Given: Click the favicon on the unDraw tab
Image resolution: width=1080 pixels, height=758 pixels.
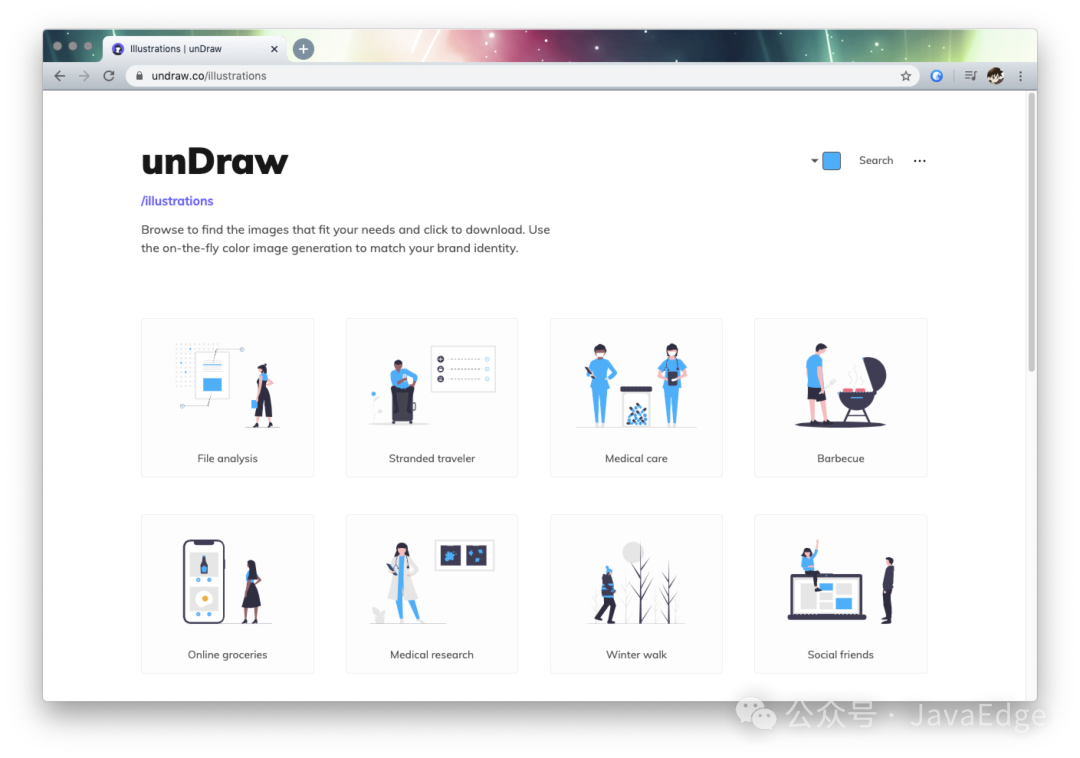Looking at the screenshot, I should [118, 49].
